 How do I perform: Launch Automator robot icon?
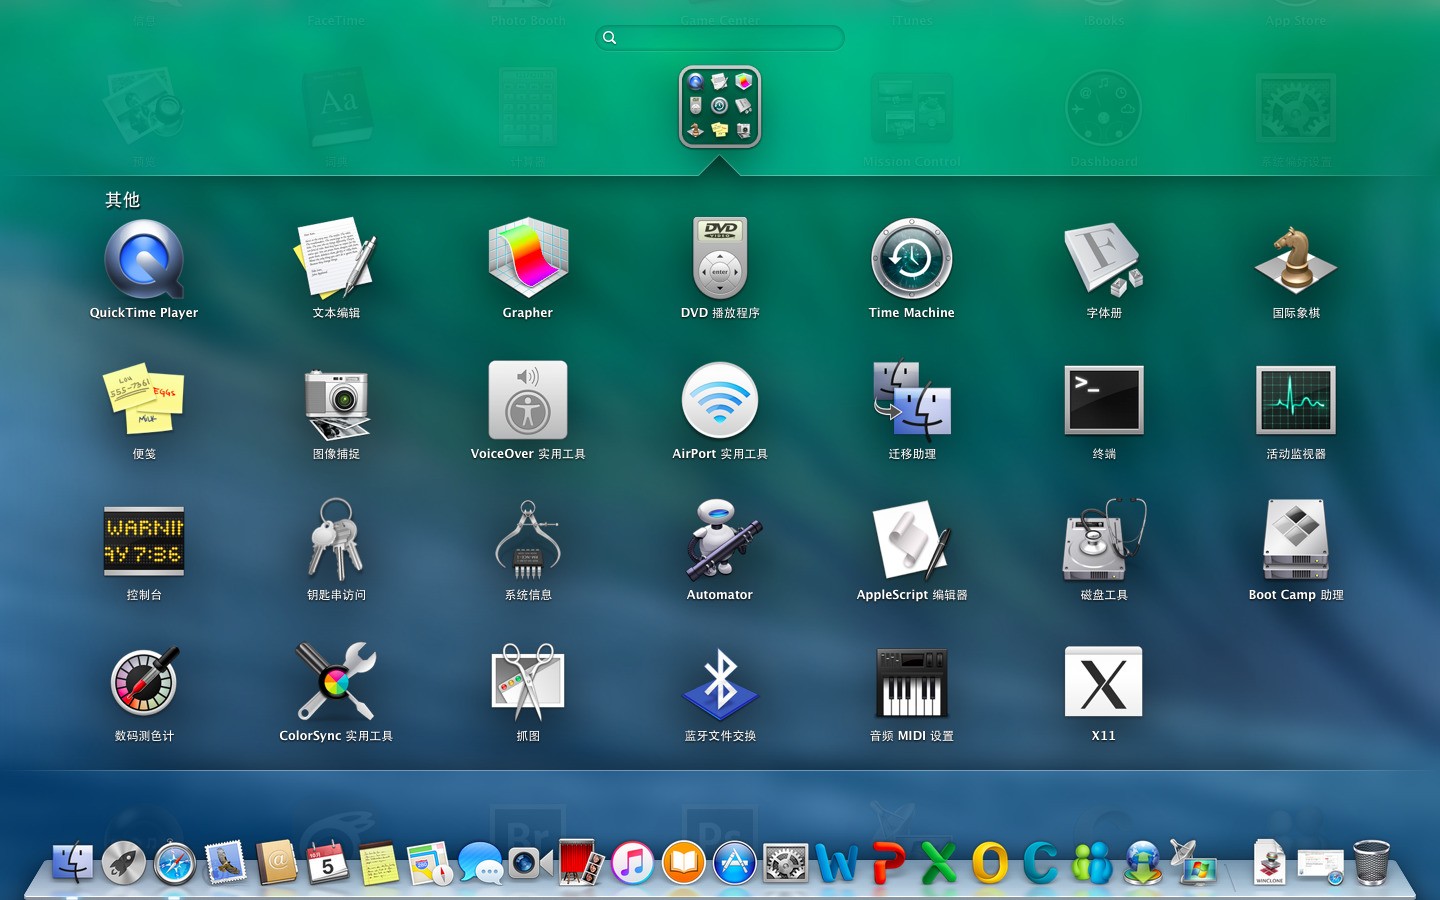(720, 542)
